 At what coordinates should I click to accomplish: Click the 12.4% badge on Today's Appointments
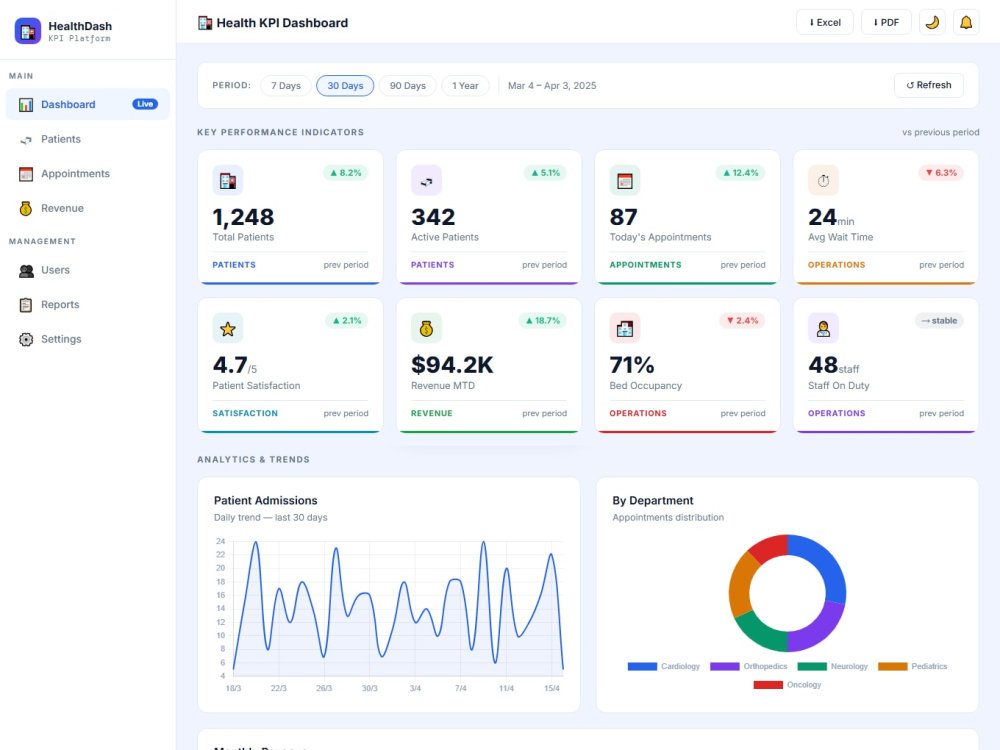(740, 173)
